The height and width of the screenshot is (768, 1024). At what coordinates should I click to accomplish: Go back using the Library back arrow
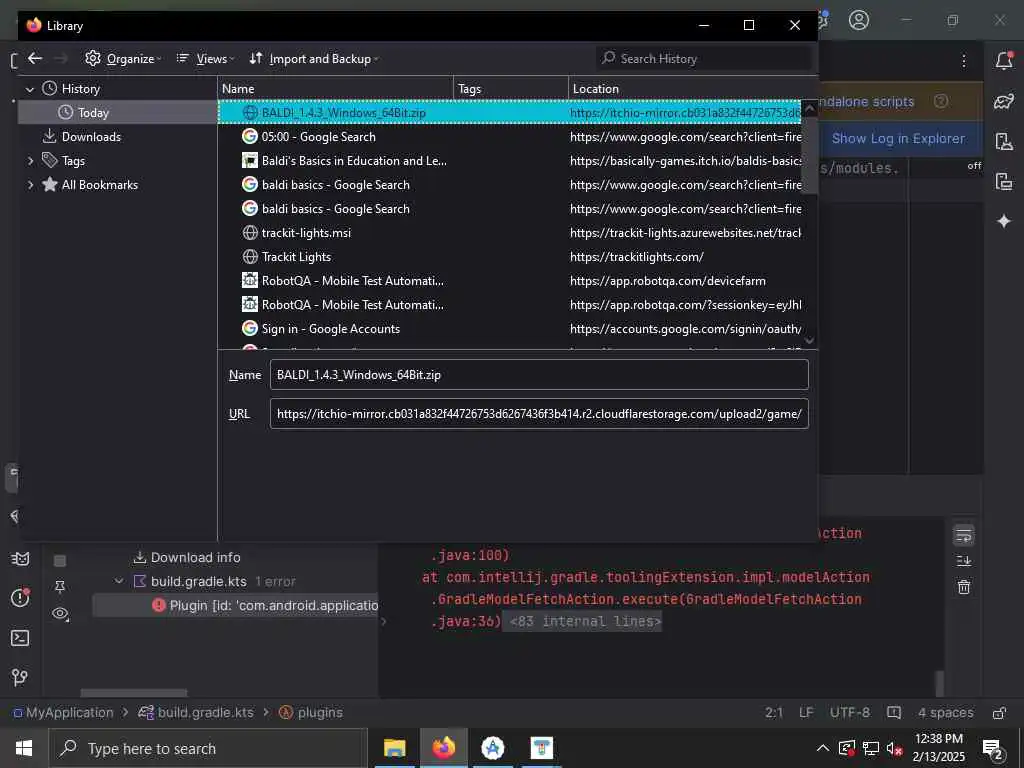35,59
